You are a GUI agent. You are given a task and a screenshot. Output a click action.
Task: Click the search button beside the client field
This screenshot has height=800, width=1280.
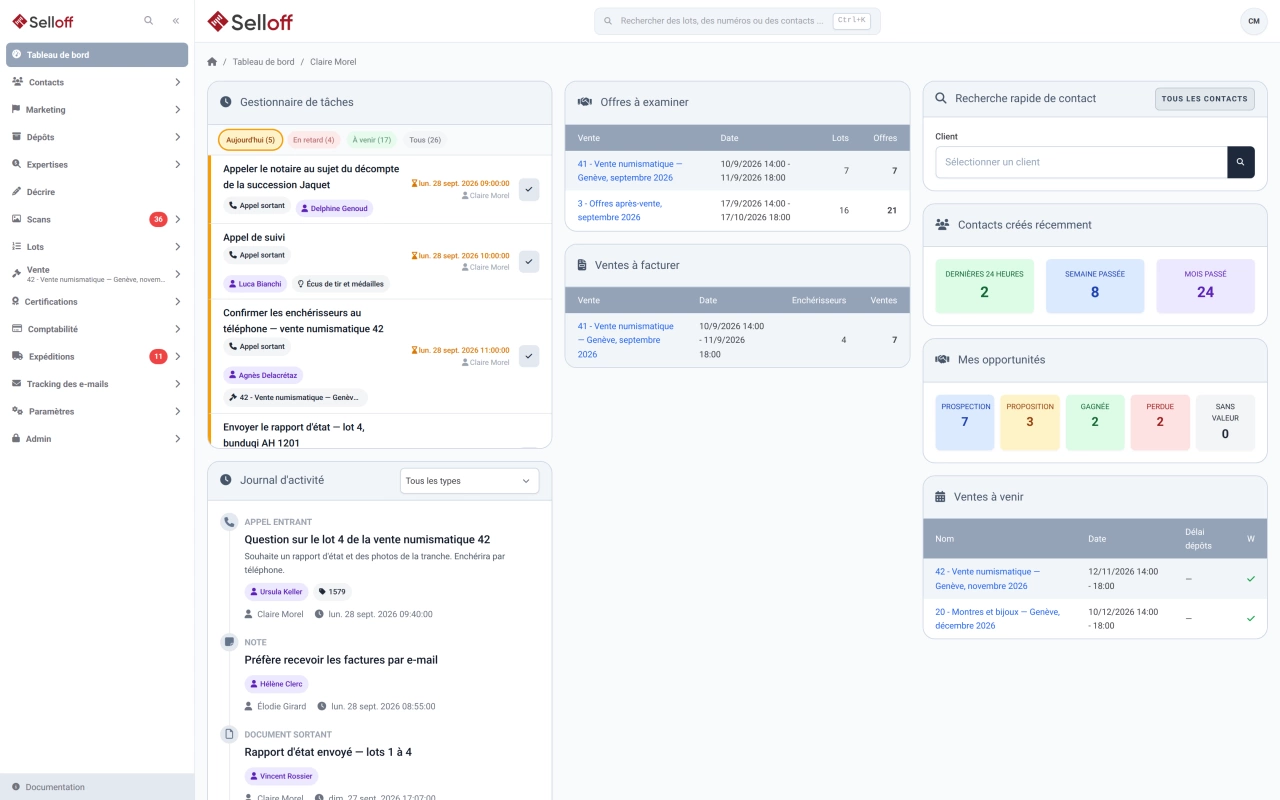(x=1241, y=162)
